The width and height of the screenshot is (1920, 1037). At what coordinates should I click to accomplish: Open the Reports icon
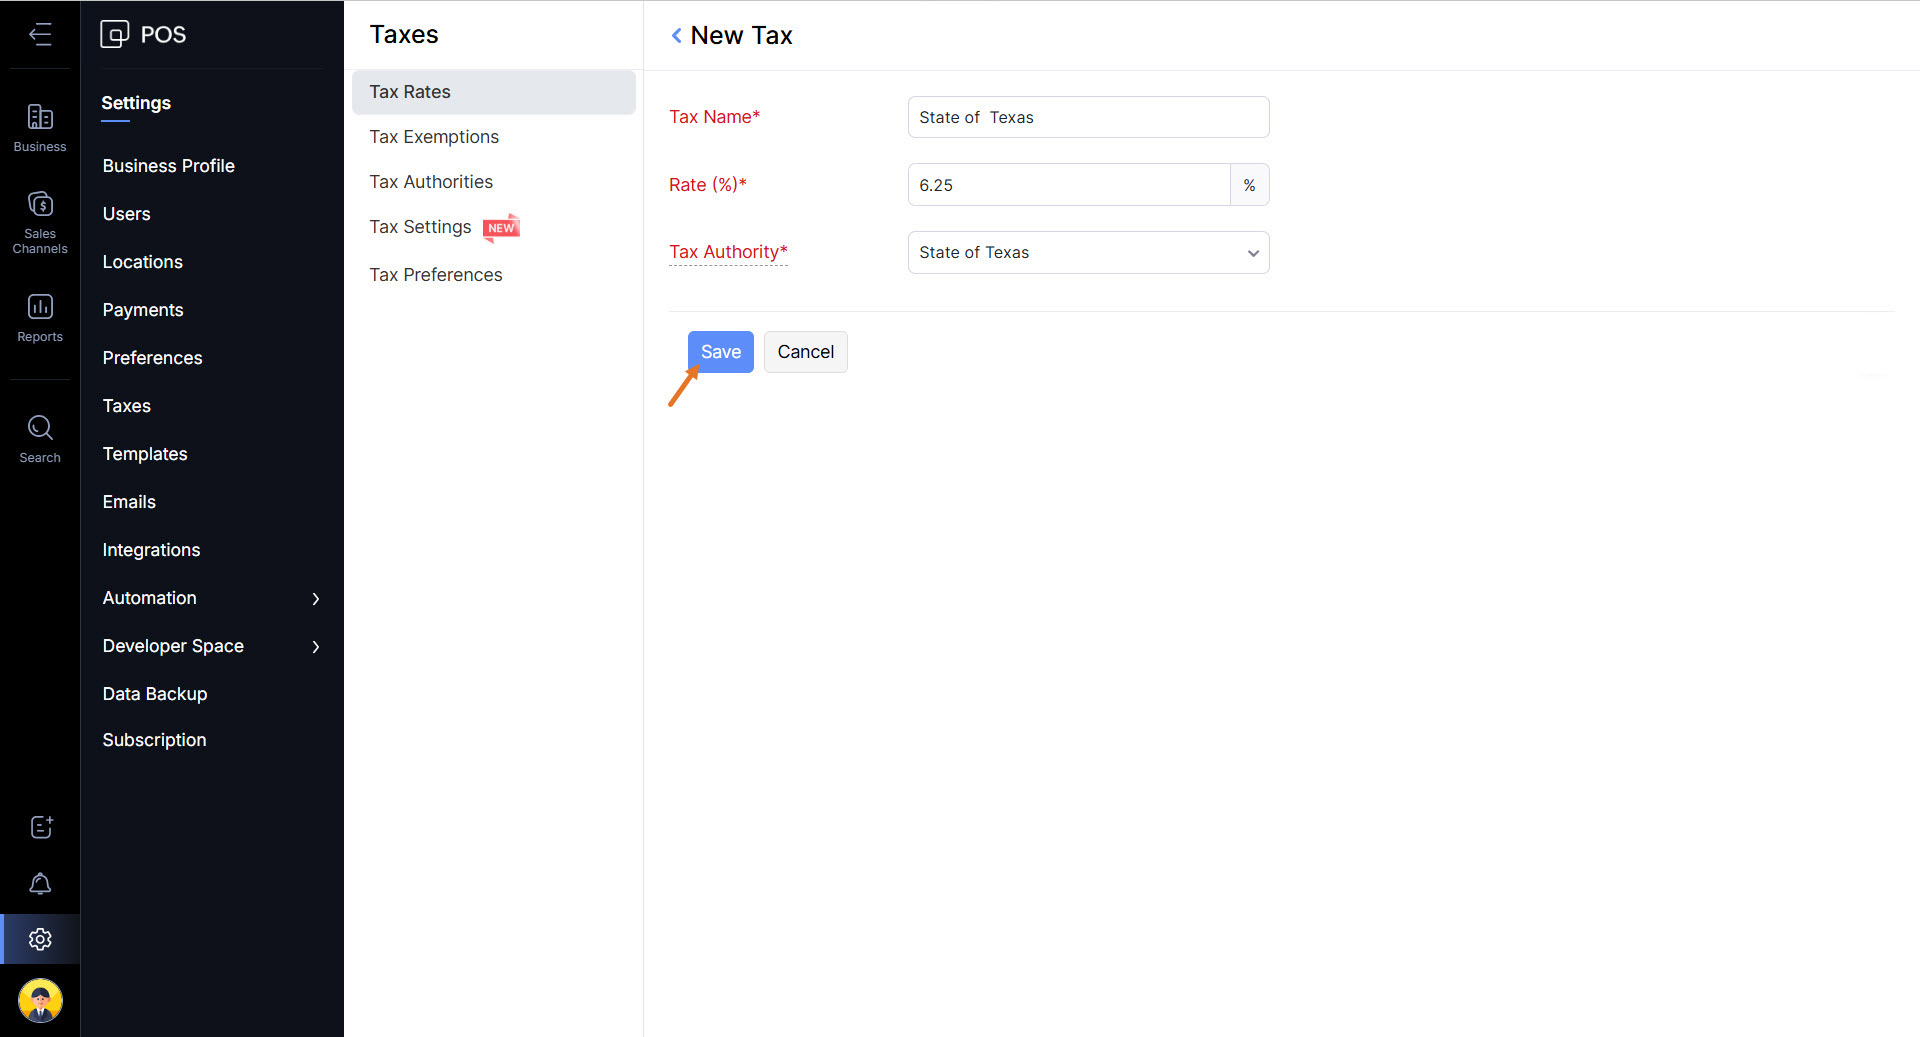40,317
